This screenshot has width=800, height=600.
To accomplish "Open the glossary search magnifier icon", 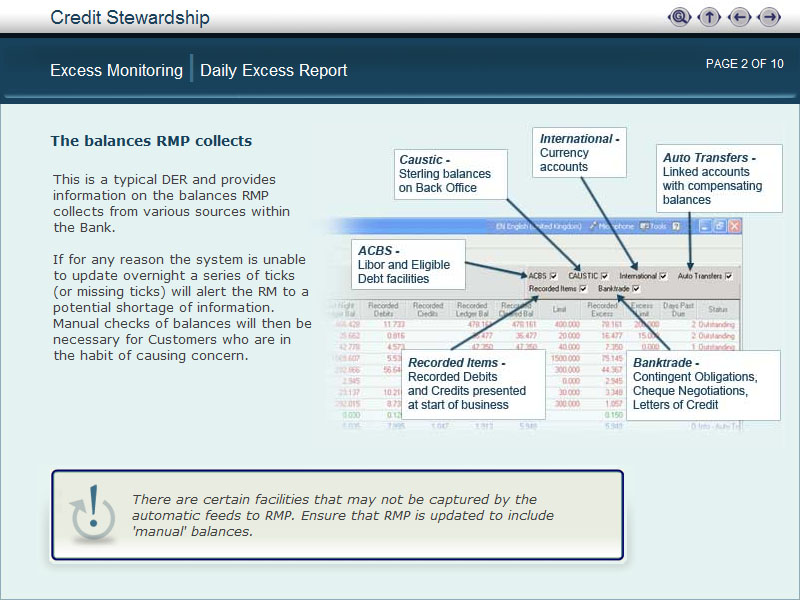I will (679, 17).
